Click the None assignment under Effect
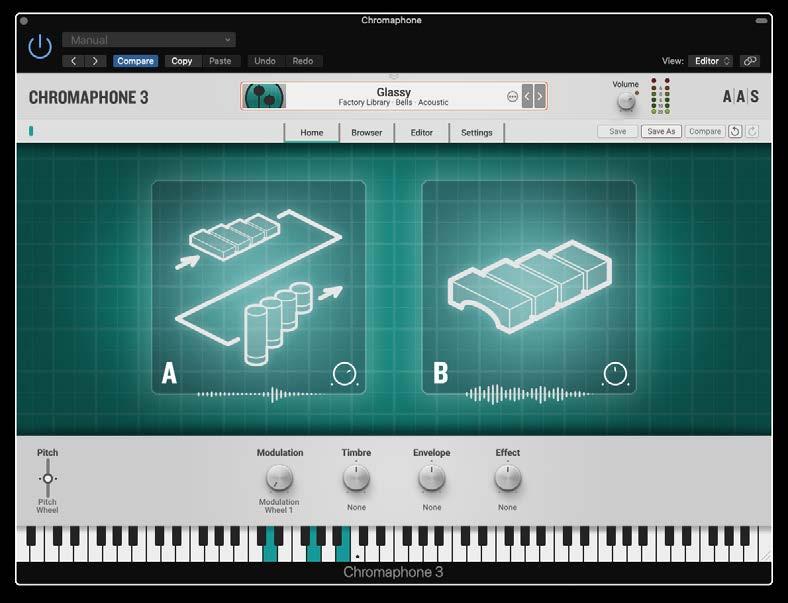Image resolution: width=788 pixels, height=603 pixels. [x=507, y=508]
